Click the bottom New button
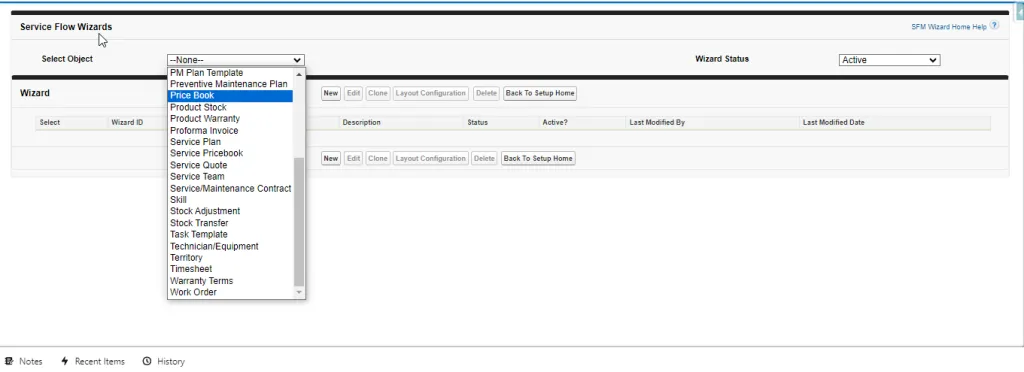 (331, 159)
